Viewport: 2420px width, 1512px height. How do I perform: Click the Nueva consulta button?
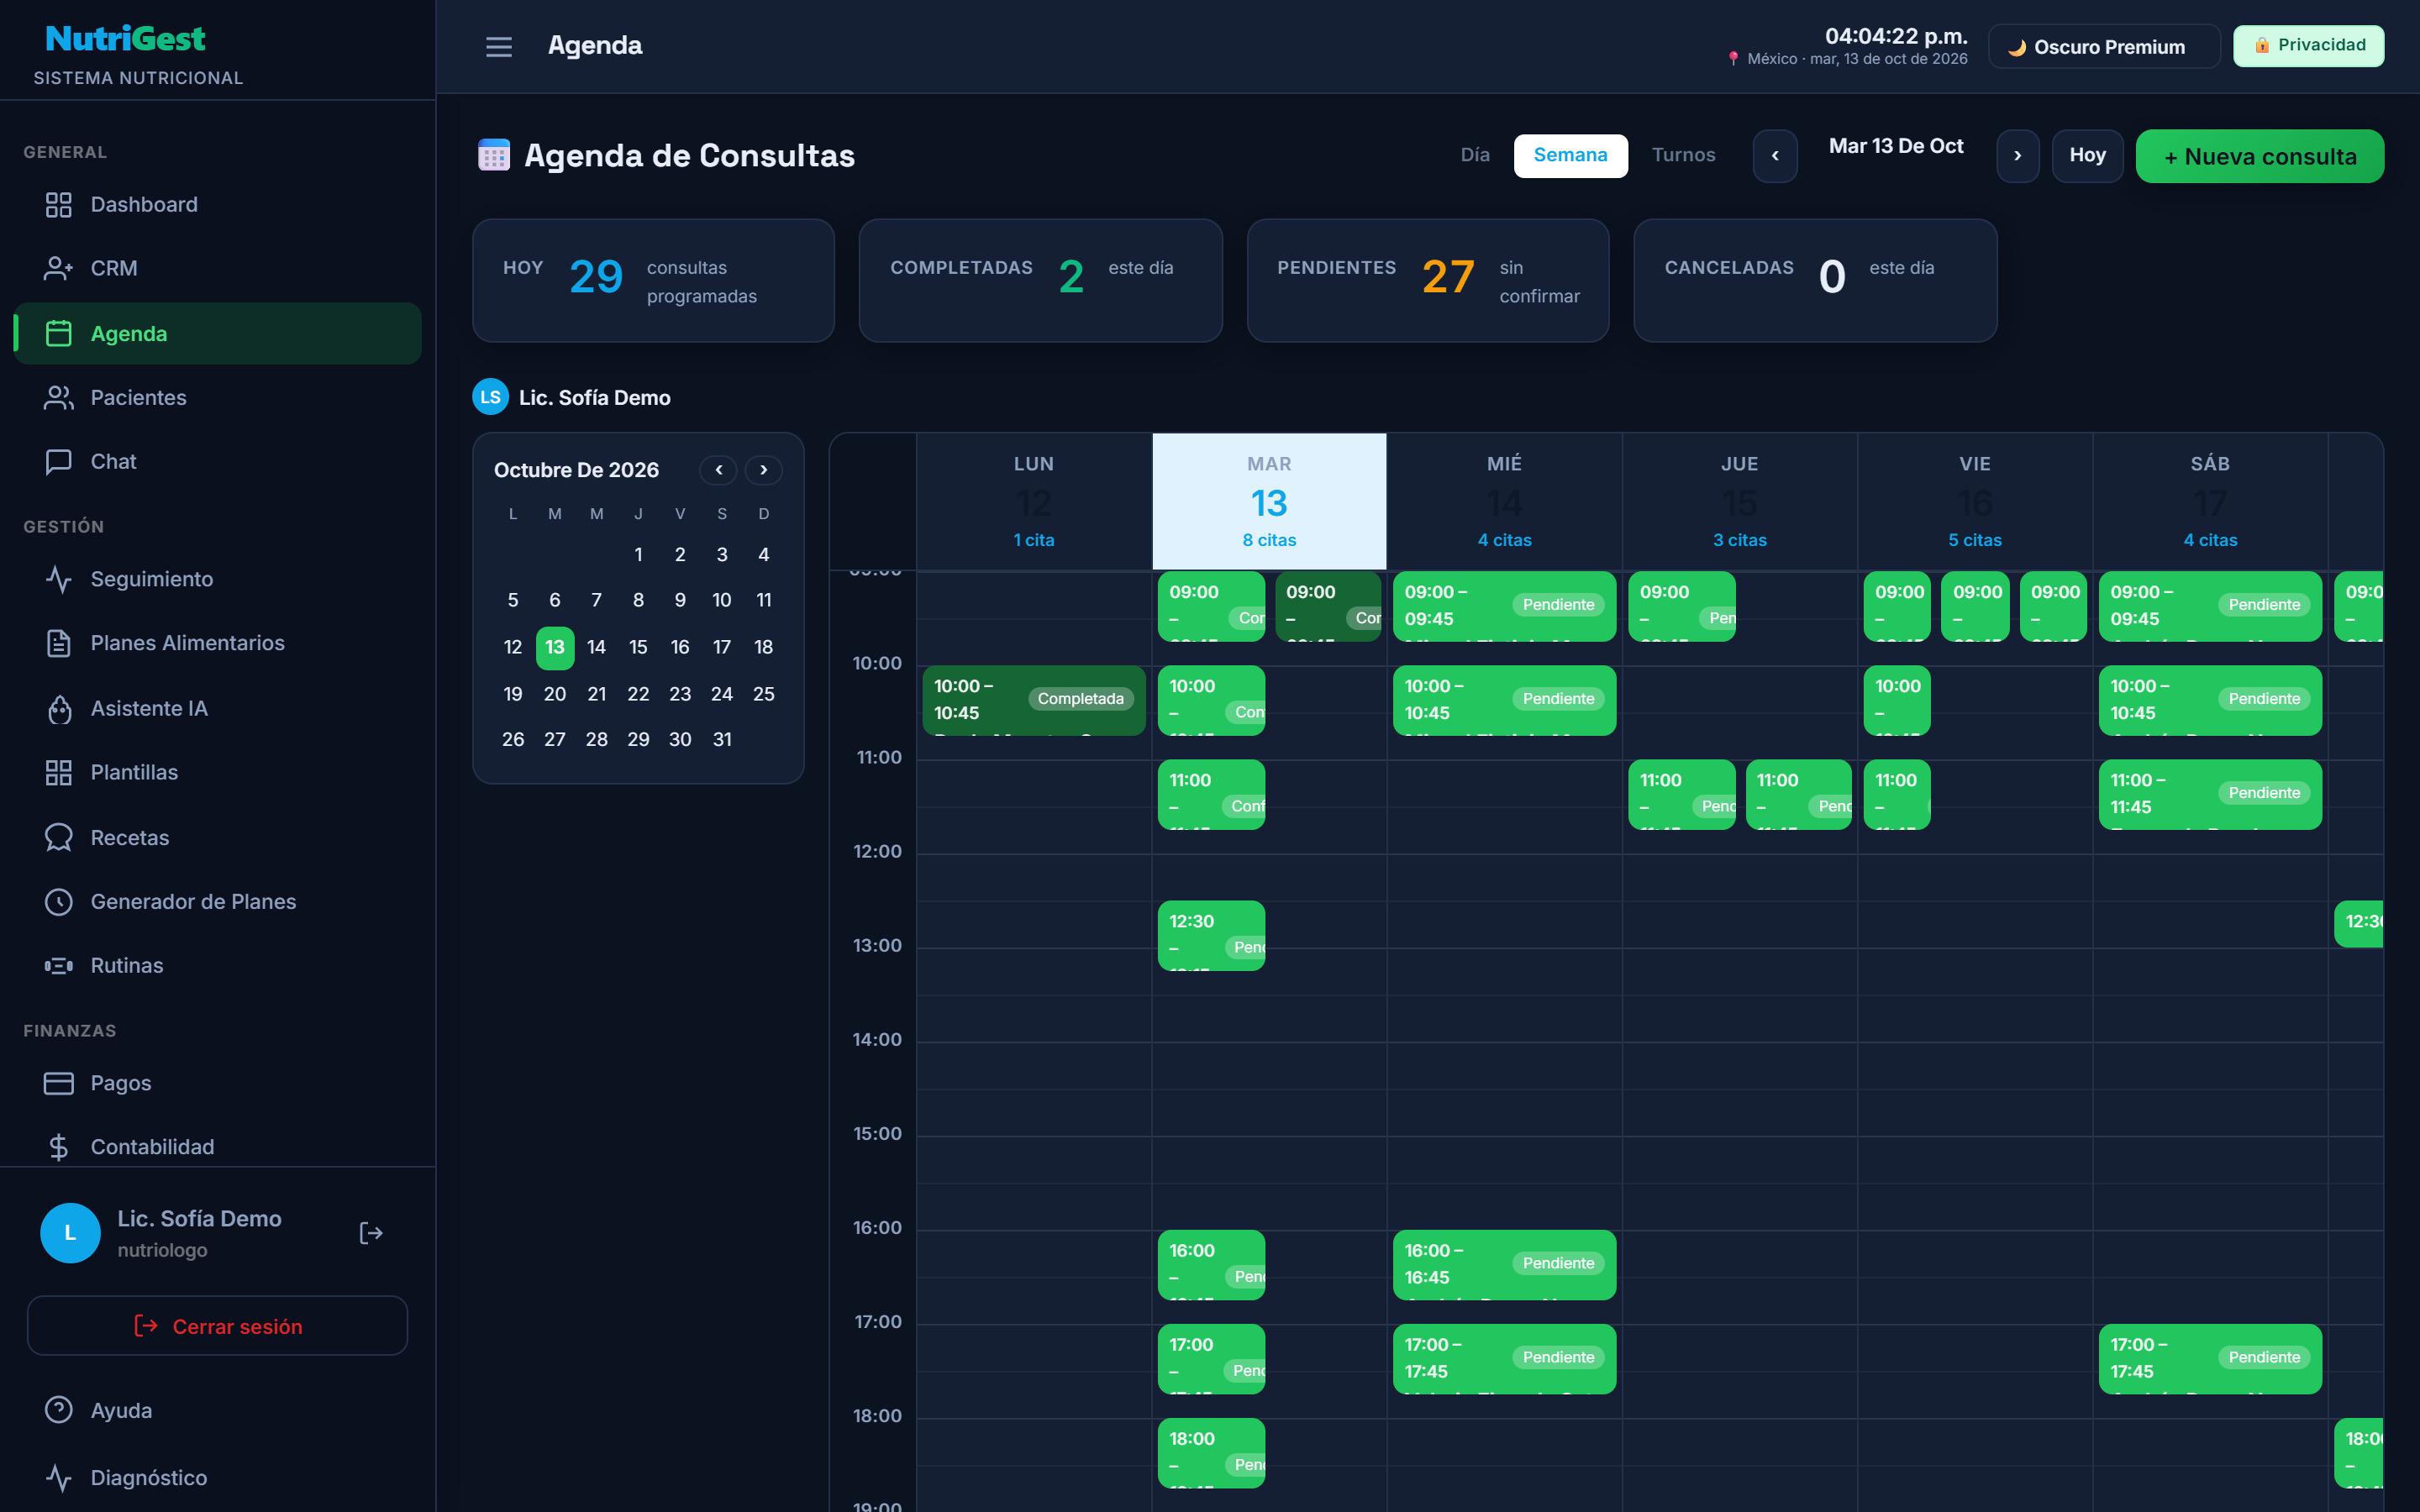point(2259,156)
